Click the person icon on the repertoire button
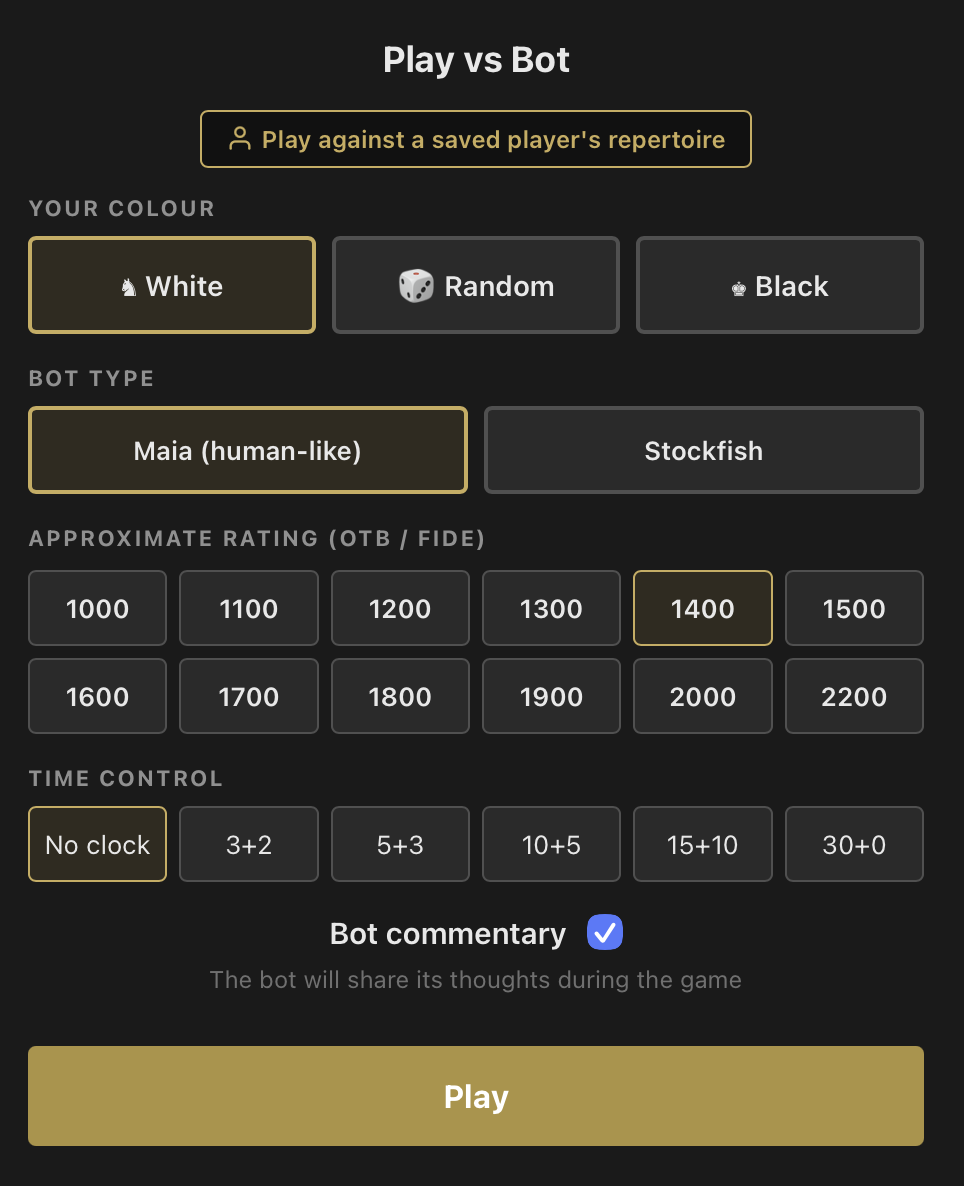 [x=240, y=139]
